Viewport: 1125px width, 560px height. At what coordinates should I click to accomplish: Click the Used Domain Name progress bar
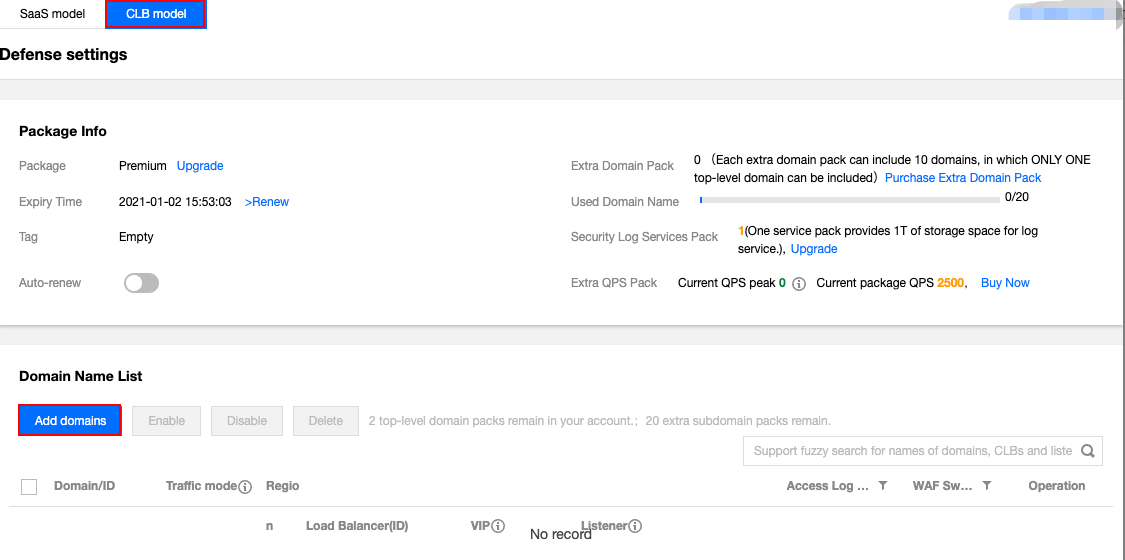click(849, 199)
